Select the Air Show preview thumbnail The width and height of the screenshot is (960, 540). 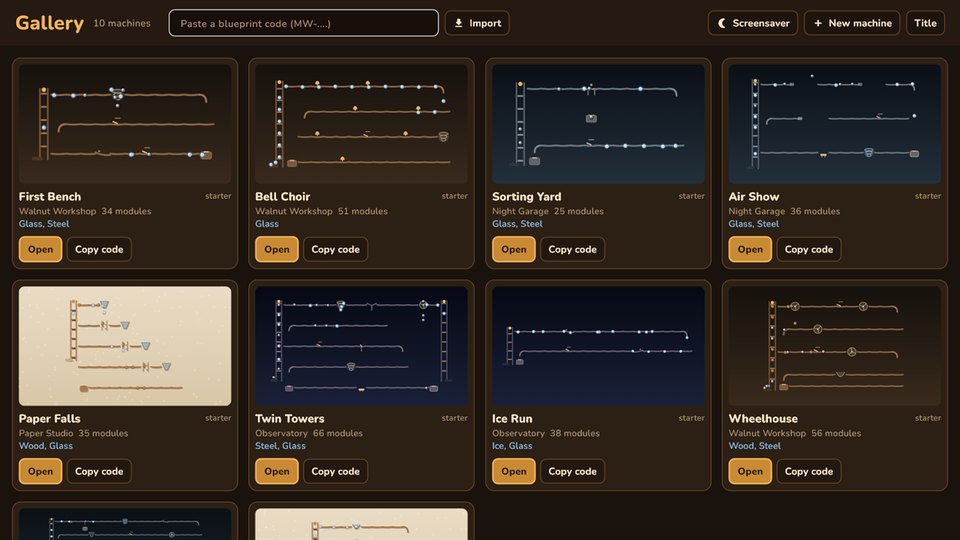click(x=834, y=124)
